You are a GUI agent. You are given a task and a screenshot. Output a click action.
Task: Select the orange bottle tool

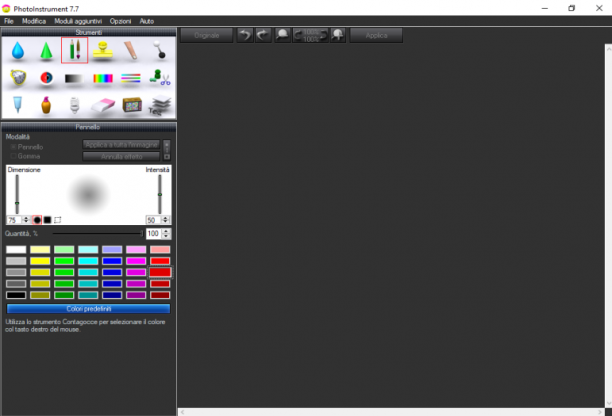(x=46, y=105)
